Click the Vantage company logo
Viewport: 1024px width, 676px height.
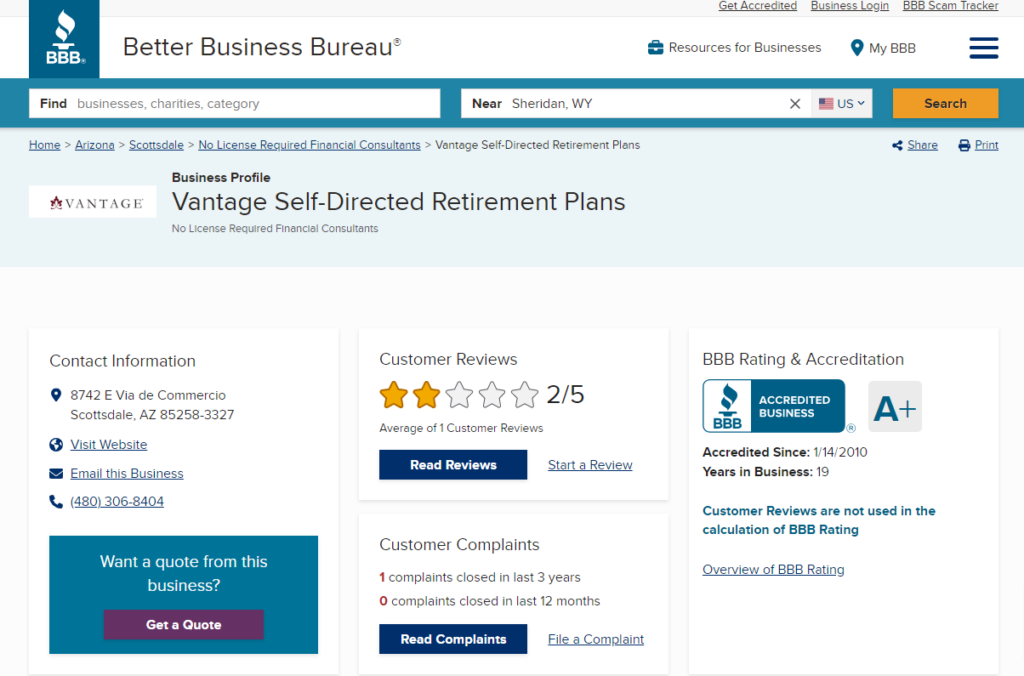93,202
